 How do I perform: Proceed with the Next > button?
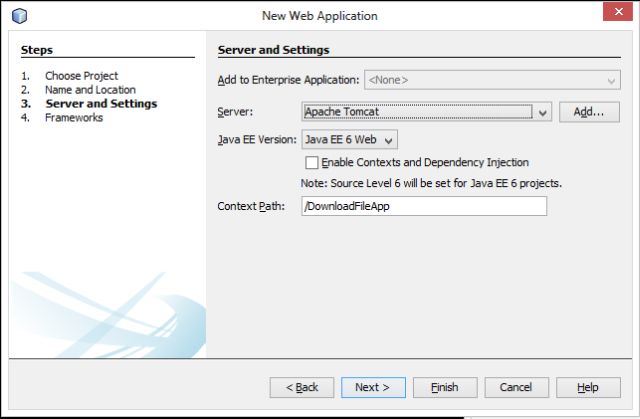[373, 387]
